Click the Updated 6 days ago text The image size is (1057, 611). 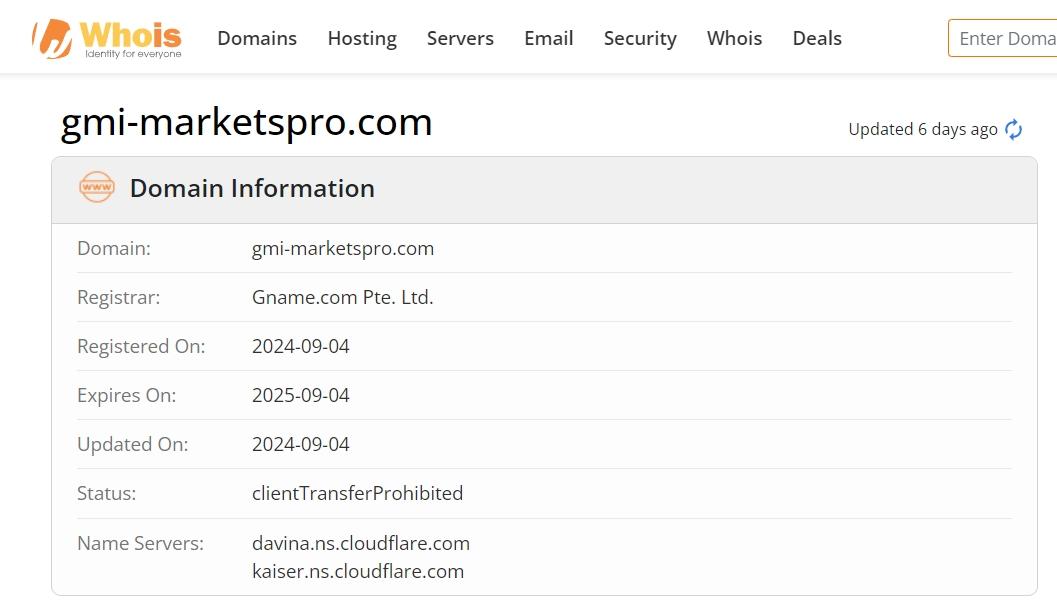pyautogui.click(x=922, y=129)
